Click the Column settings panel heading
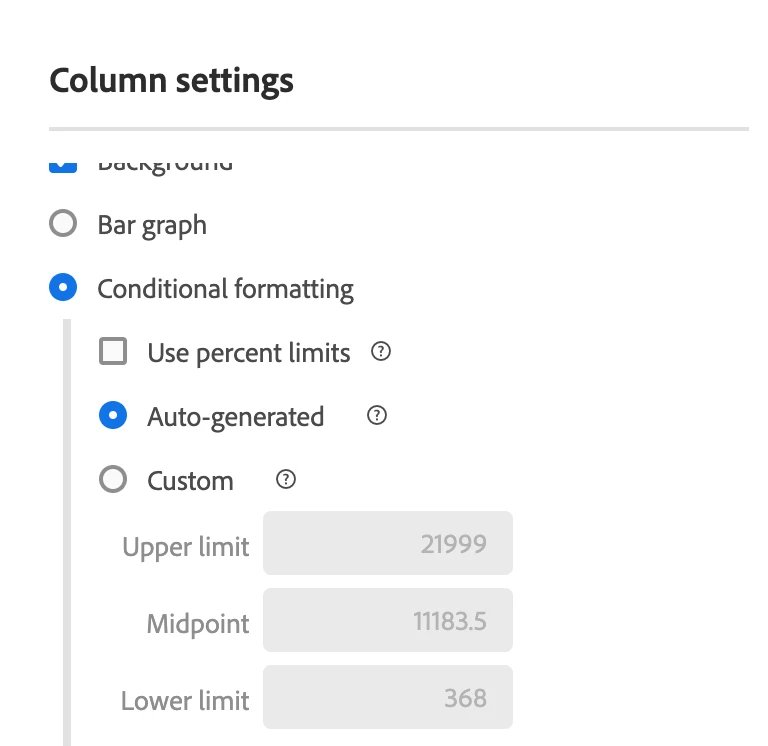The width and height of the screenshot is (768, 746). [171, 80]
